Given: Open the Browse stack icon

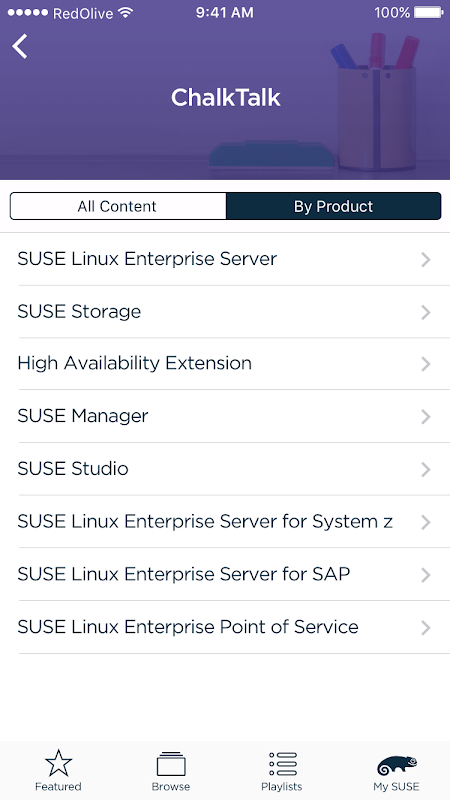Looking at the screenshot, I should pyautogui.click(x=171, y=764).
